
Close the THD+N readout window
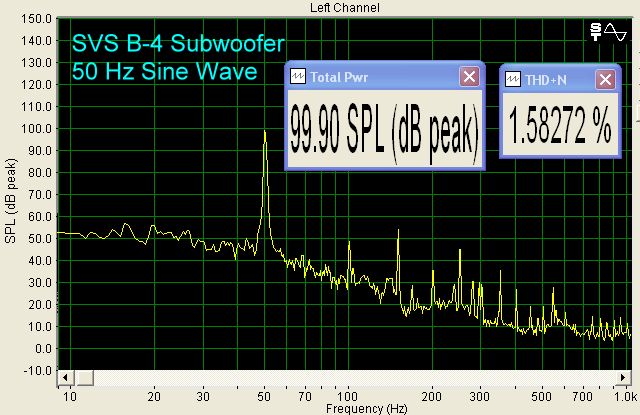pyautogui.click(x=605, y=80)
